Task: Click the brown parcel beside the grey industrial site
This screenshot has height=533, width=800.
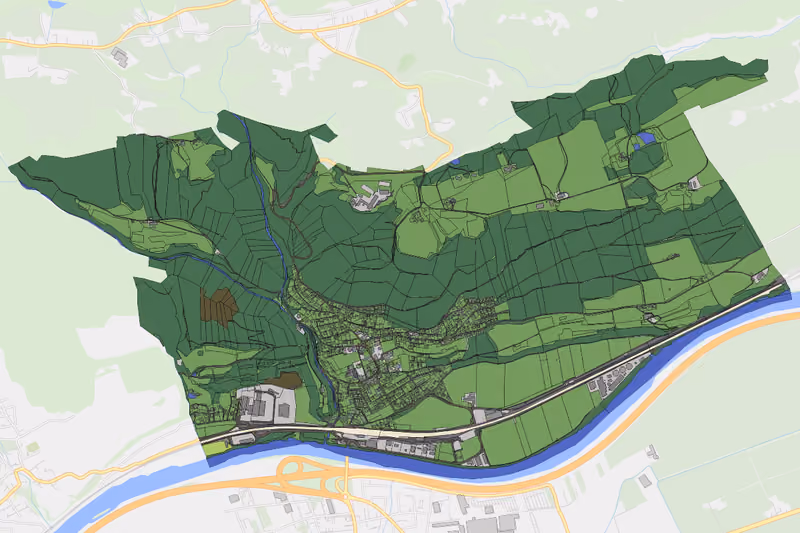Action: [x=286, y=379]
